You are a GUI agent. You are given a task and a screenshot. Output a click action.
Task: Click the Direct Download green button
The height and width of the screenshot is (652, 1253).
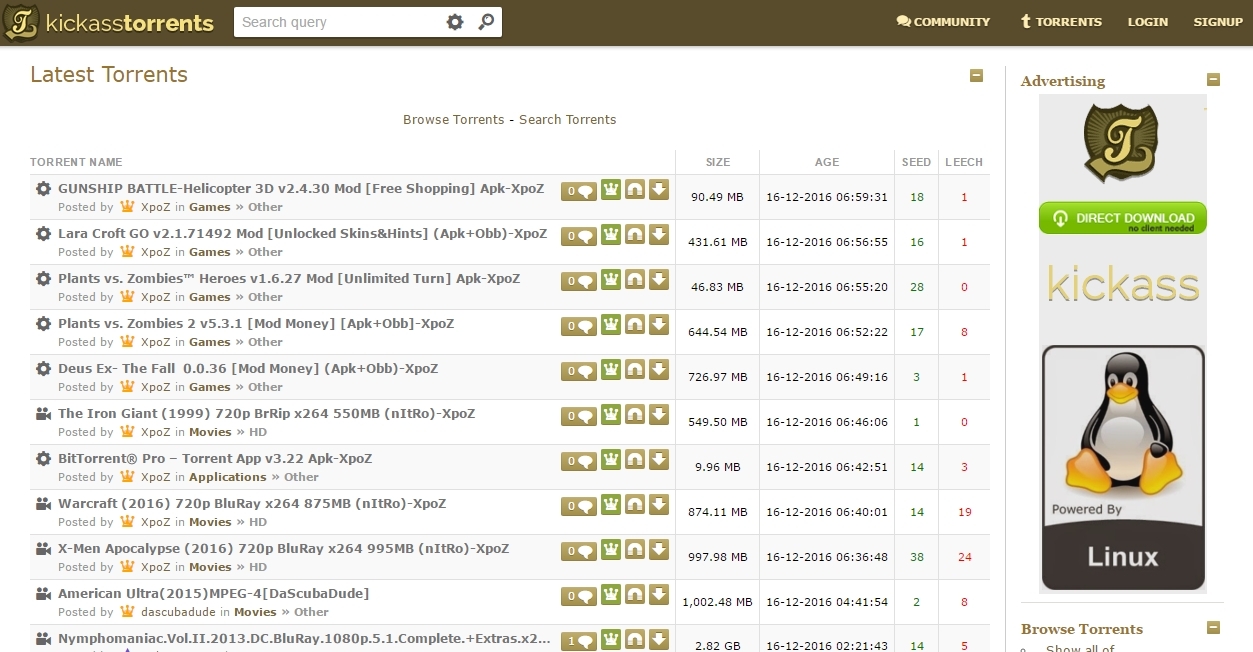click(x=1123, y=218)
